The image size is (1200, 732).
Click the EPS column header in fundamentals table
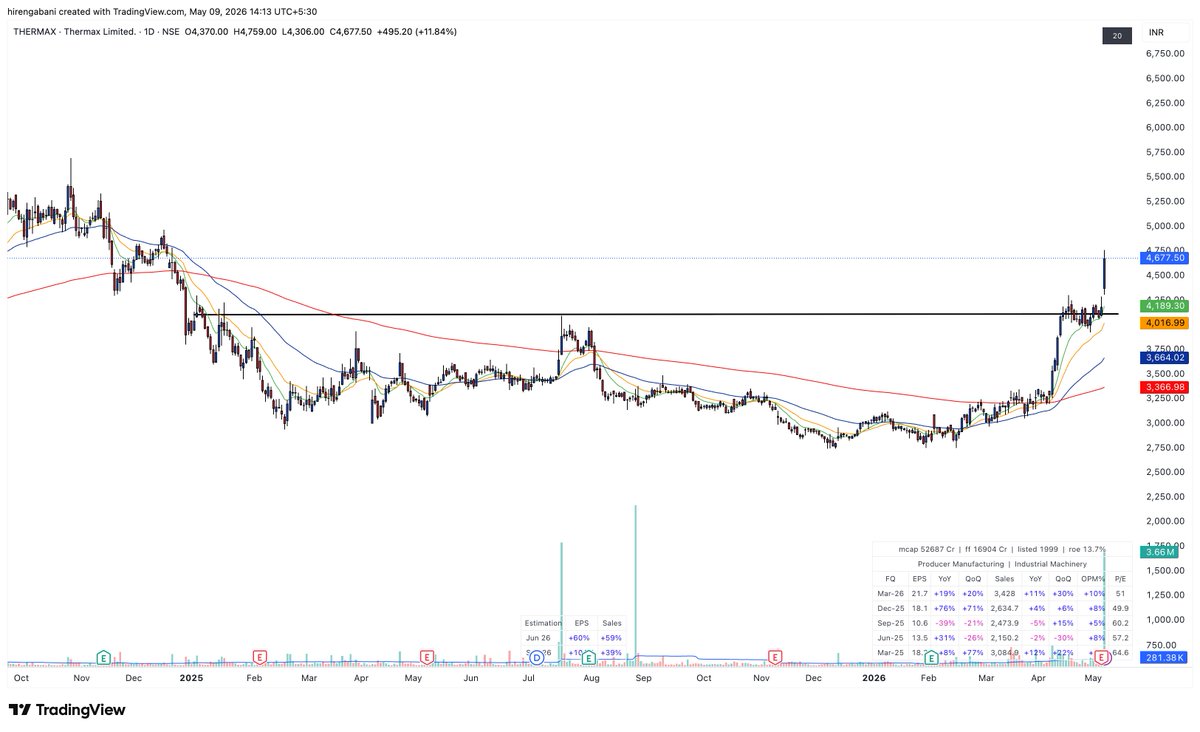click(919, 578)
